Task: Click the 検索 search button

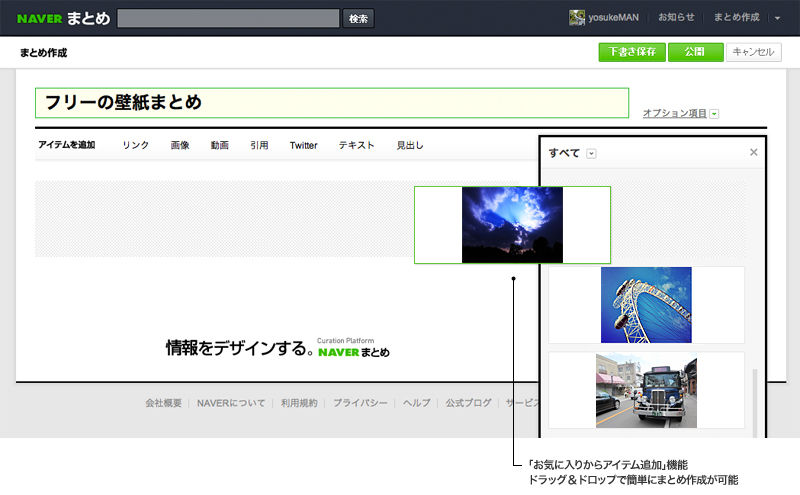Action: [x=358, y=18]
